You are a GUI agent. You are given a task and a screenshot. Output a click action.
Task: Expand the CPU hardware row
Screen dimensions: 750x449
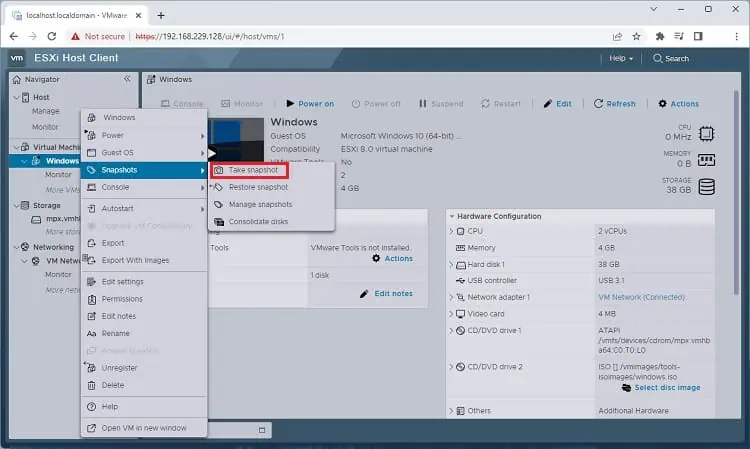(x=451, y=231)
